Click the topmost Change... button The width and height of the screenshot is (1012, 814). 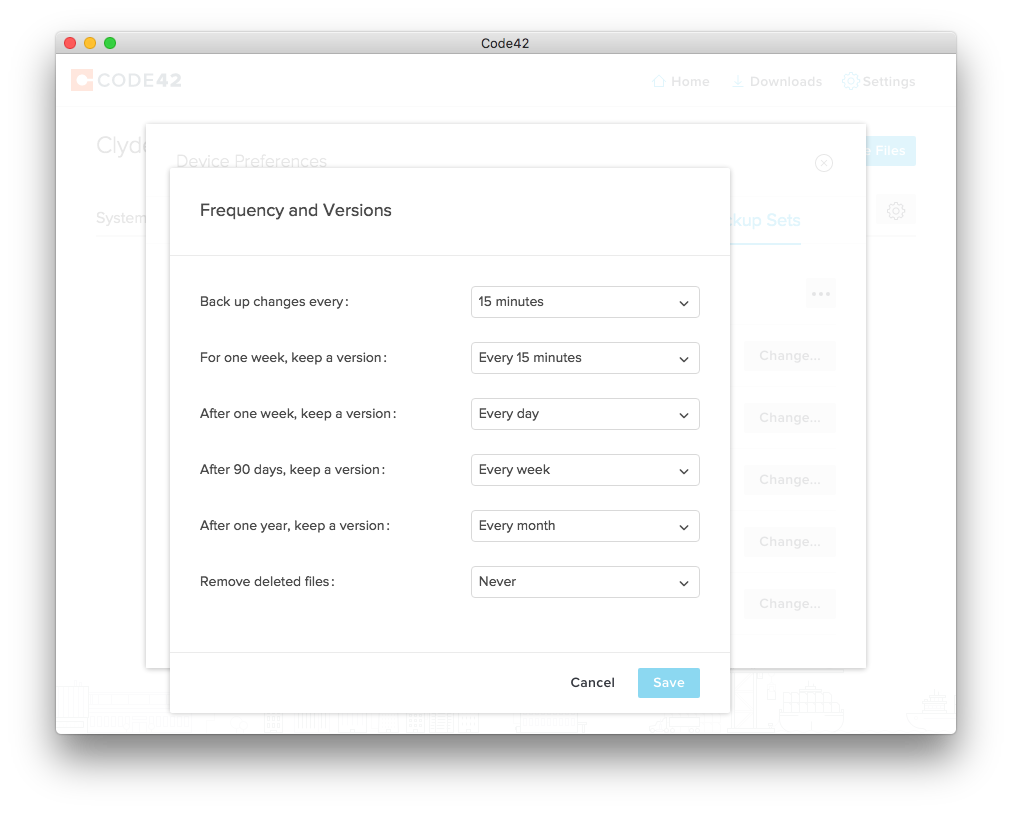(789, 356)
